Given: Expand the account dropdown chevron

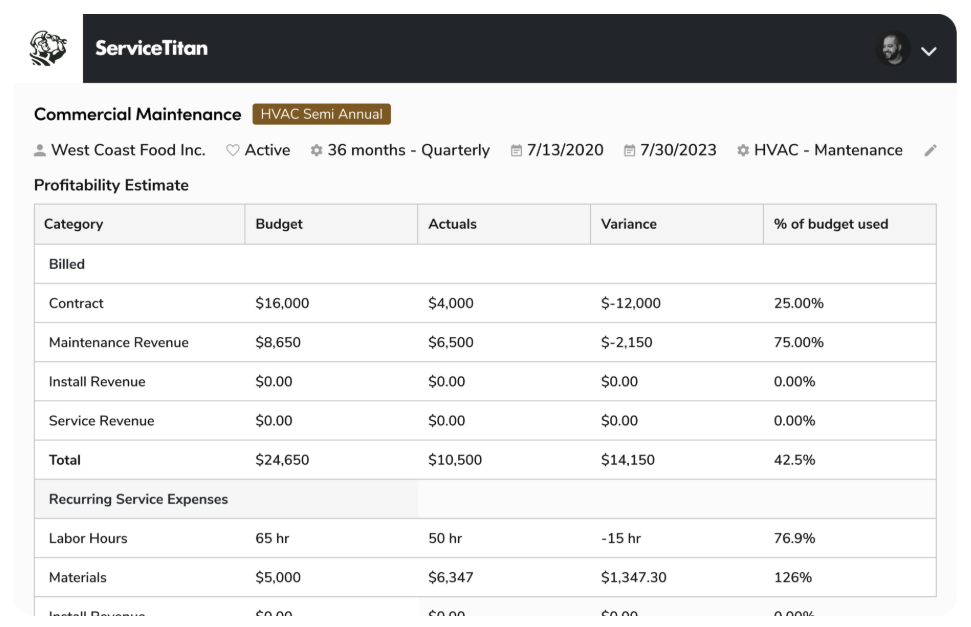Looking at the screenshot, I should [928, 51].
